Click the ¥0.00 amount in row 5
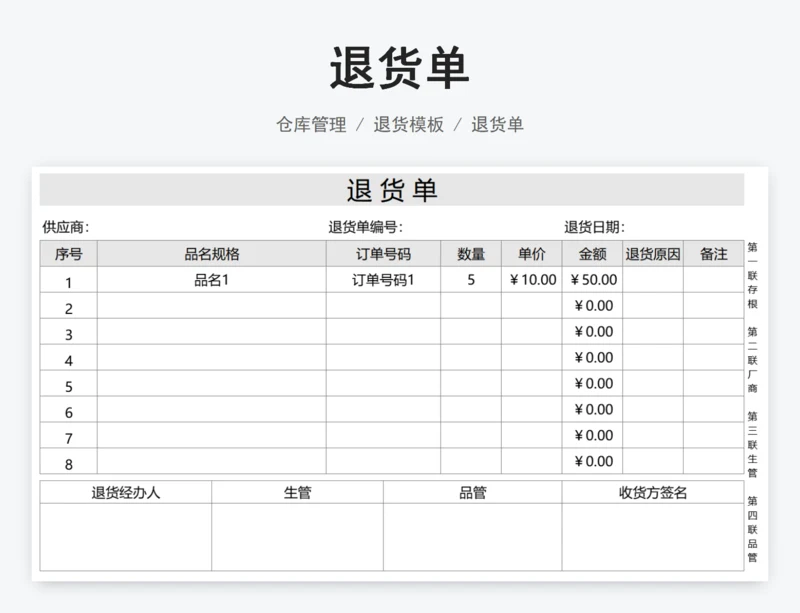This screenshot has height=613, width=800. coord(592,383)
